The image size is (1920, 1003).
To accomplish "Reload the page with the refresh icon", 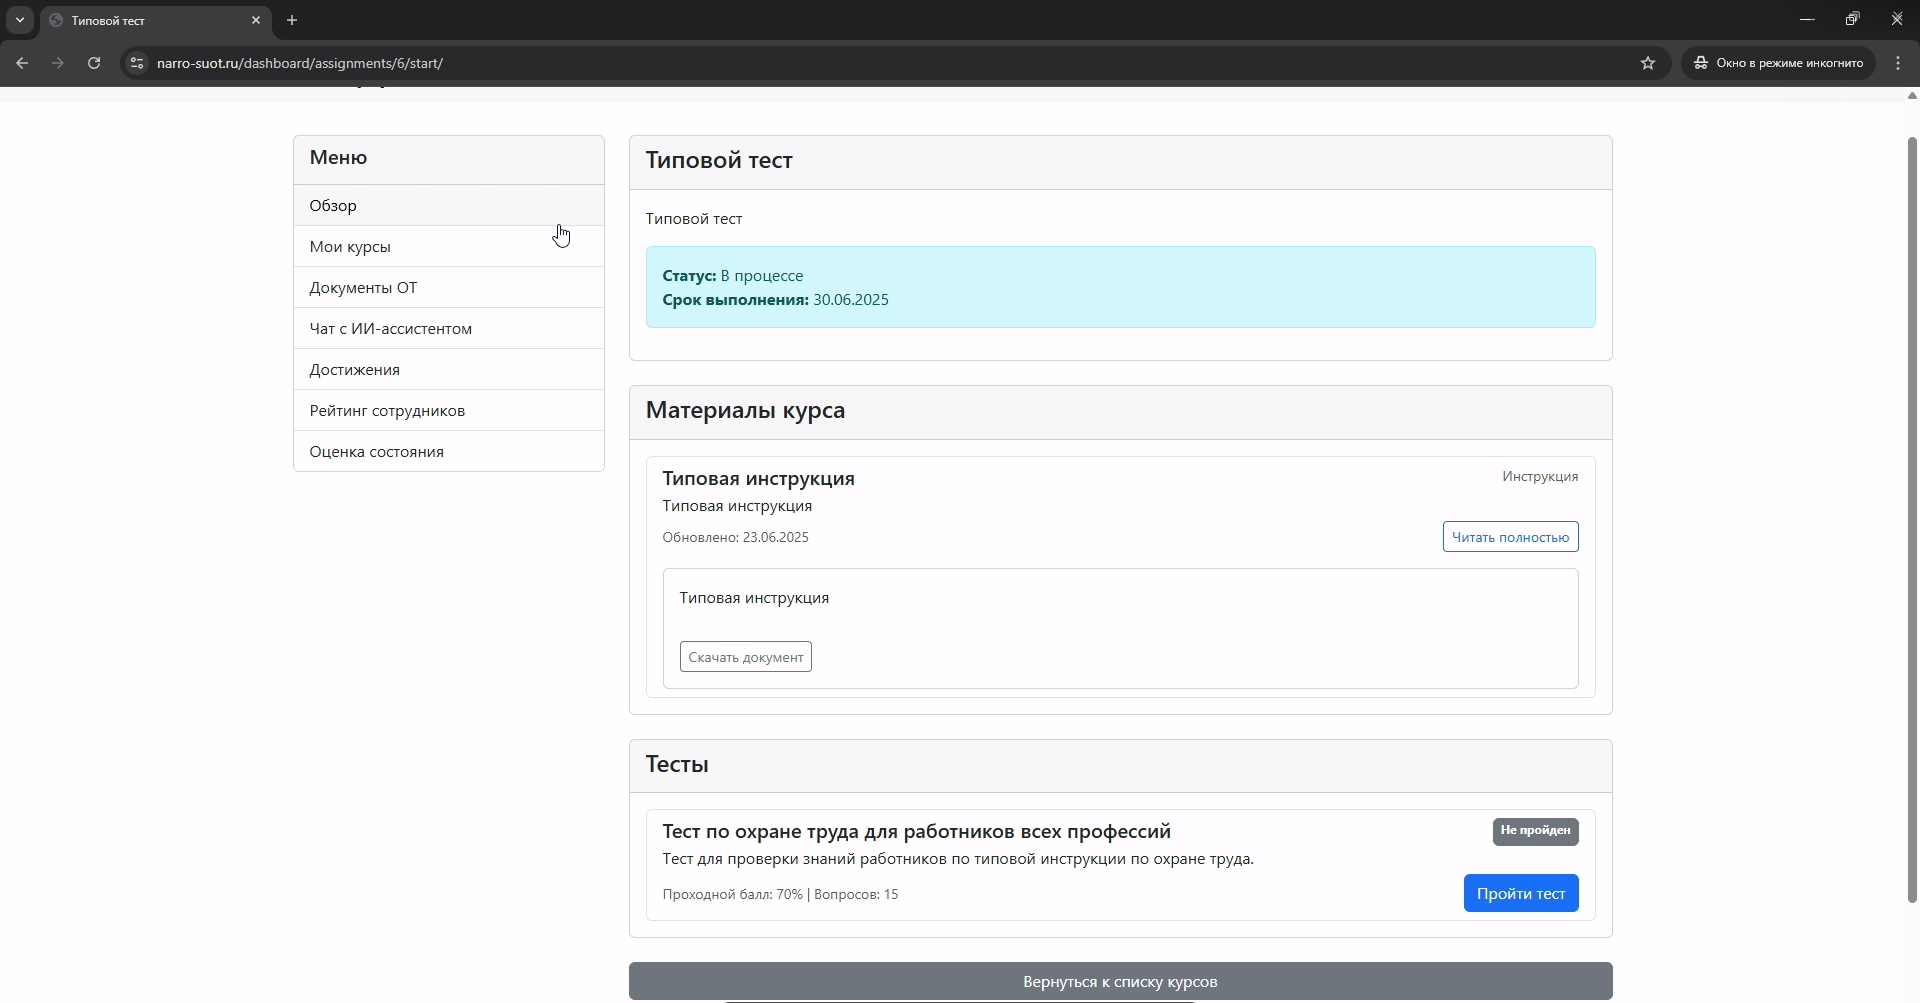I will [94, 63].
